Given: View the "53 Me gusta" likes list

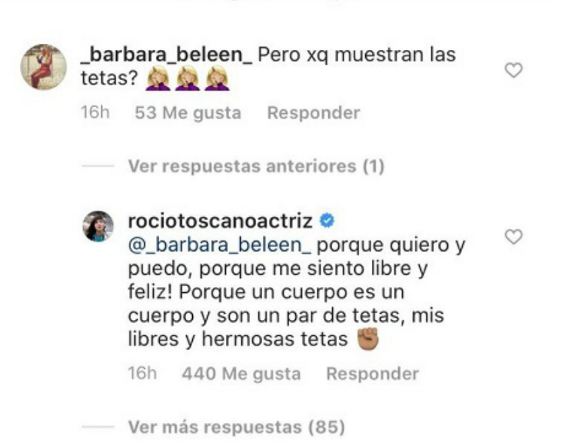Looking at the screenshot, I should click(188, 113).
